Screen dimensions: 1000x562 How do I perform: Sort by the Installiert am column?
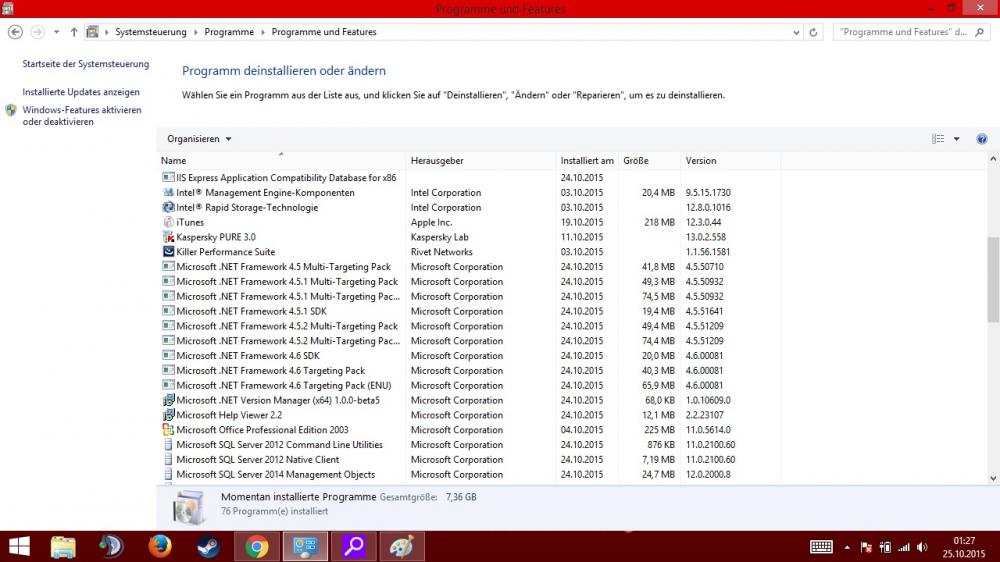click(x=587, y=160)
